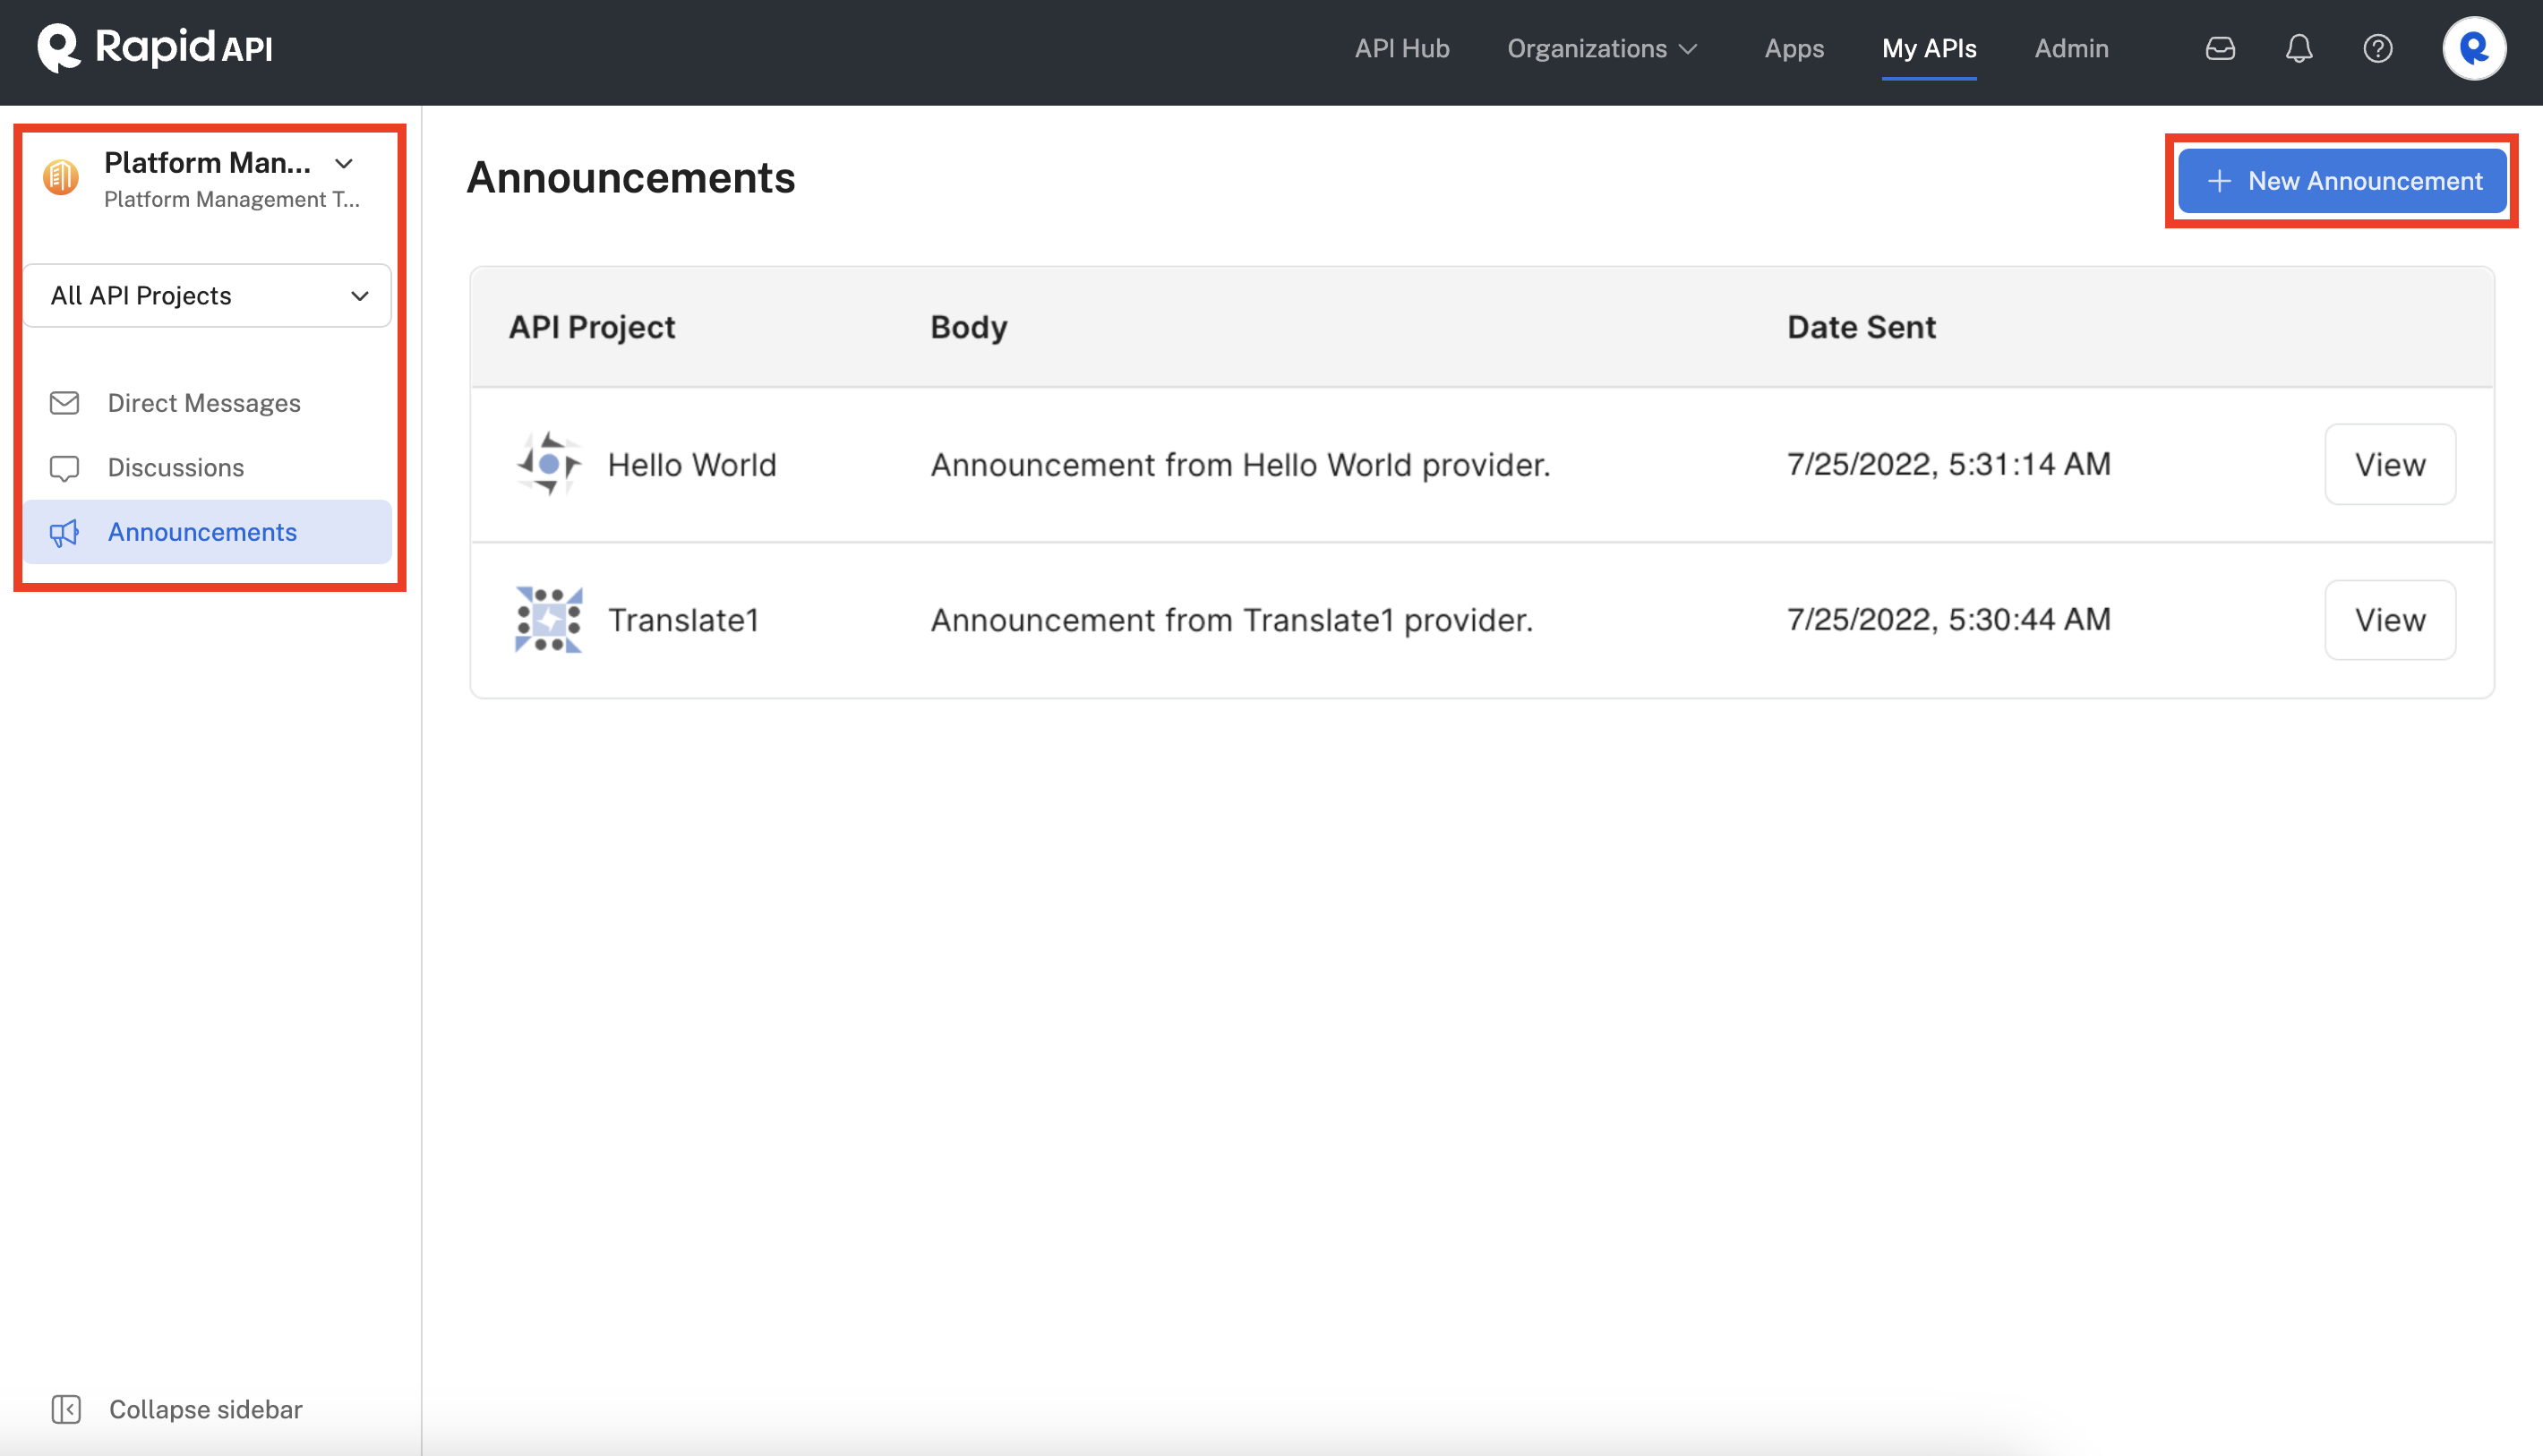Expand the Organizations dropdown
This screenshot has width=2543, height=1456.
(1602, 48)
